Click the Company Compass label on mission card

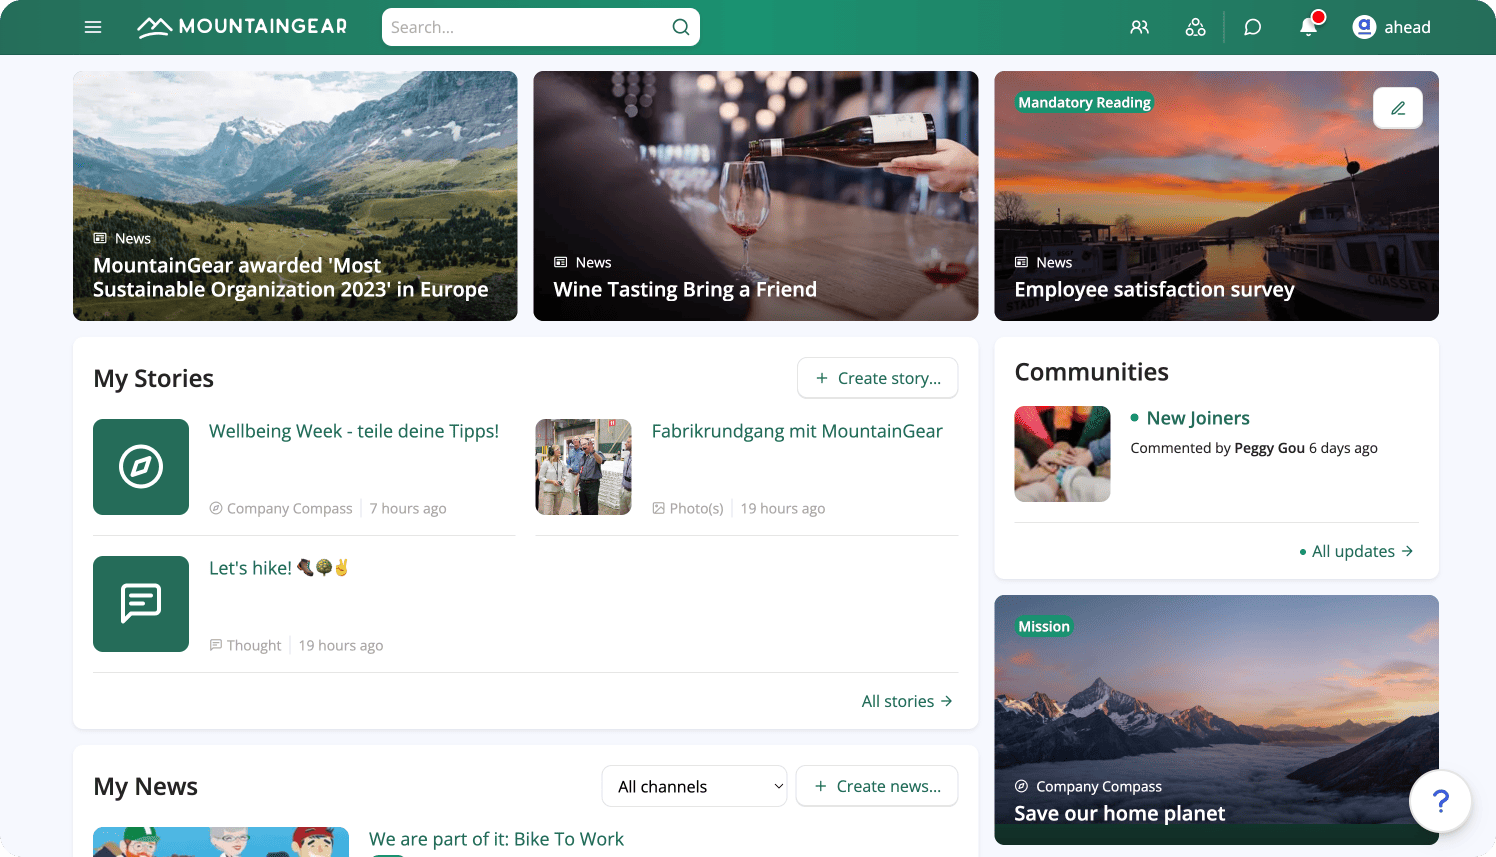pos(1088,786)
